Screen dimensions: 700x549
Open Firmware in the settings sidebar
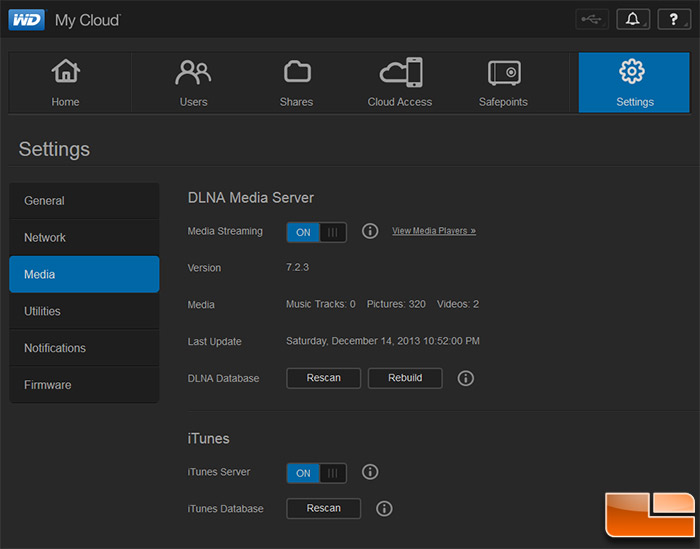[84, 385]
